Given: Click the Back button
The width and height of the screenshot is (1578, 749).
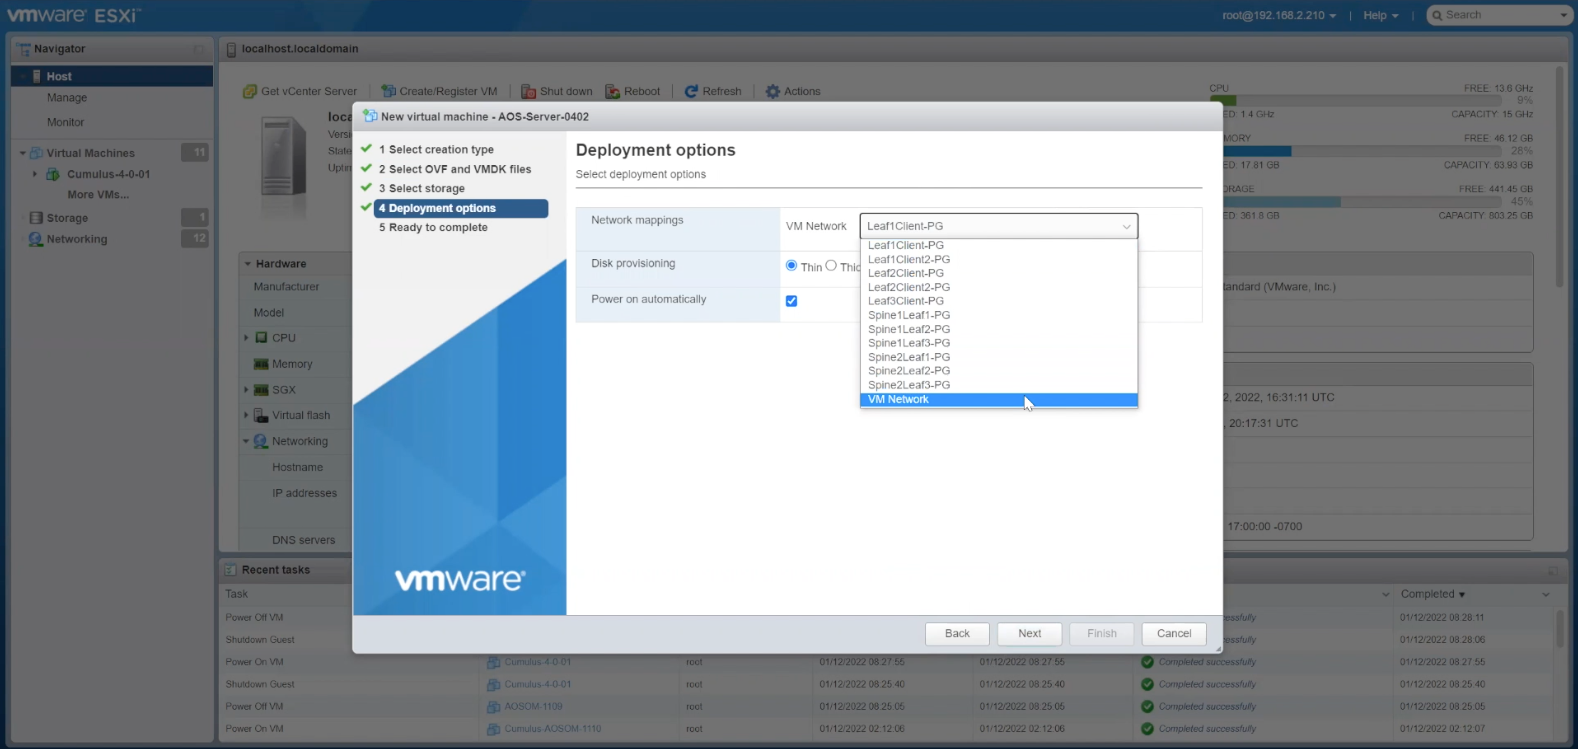Looking at the screenshot, I should click(957, 634).
